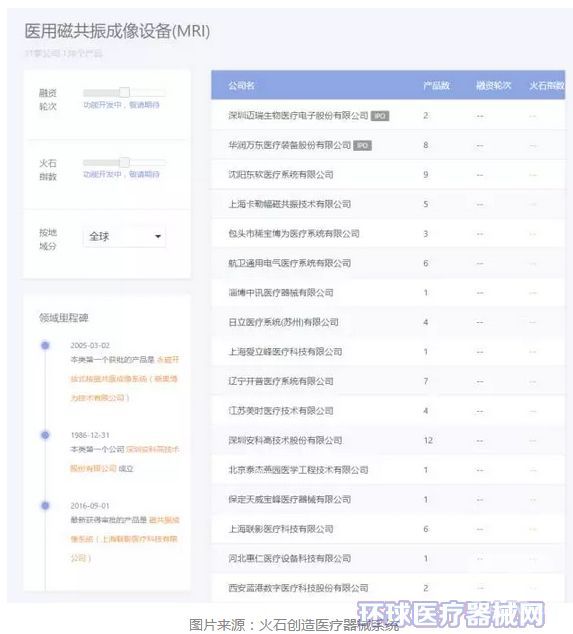Click the 火石指数 column header

pyautogui.click(x=547, y=85)
